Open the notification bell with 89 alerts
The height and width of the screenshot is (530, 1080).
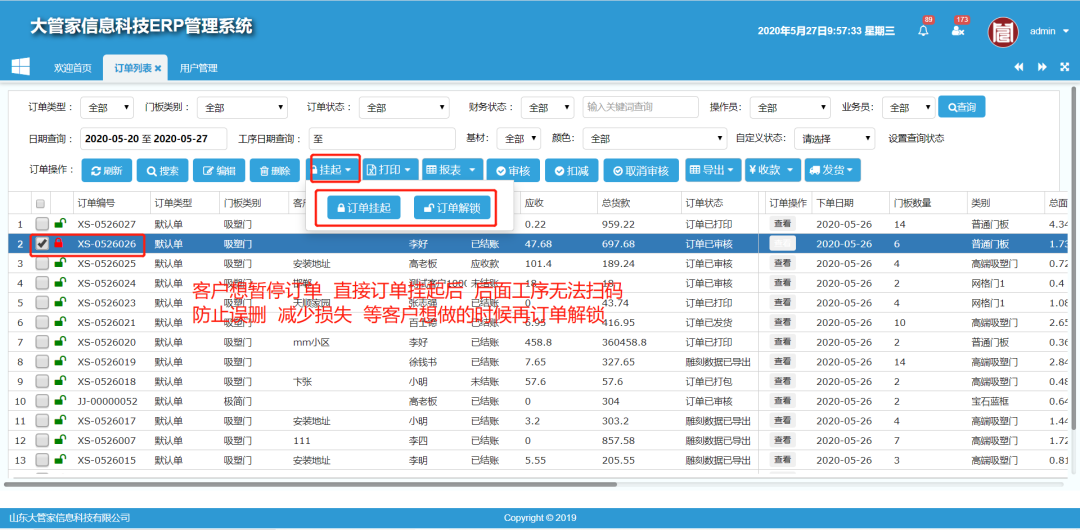click(x=923, y=31)
